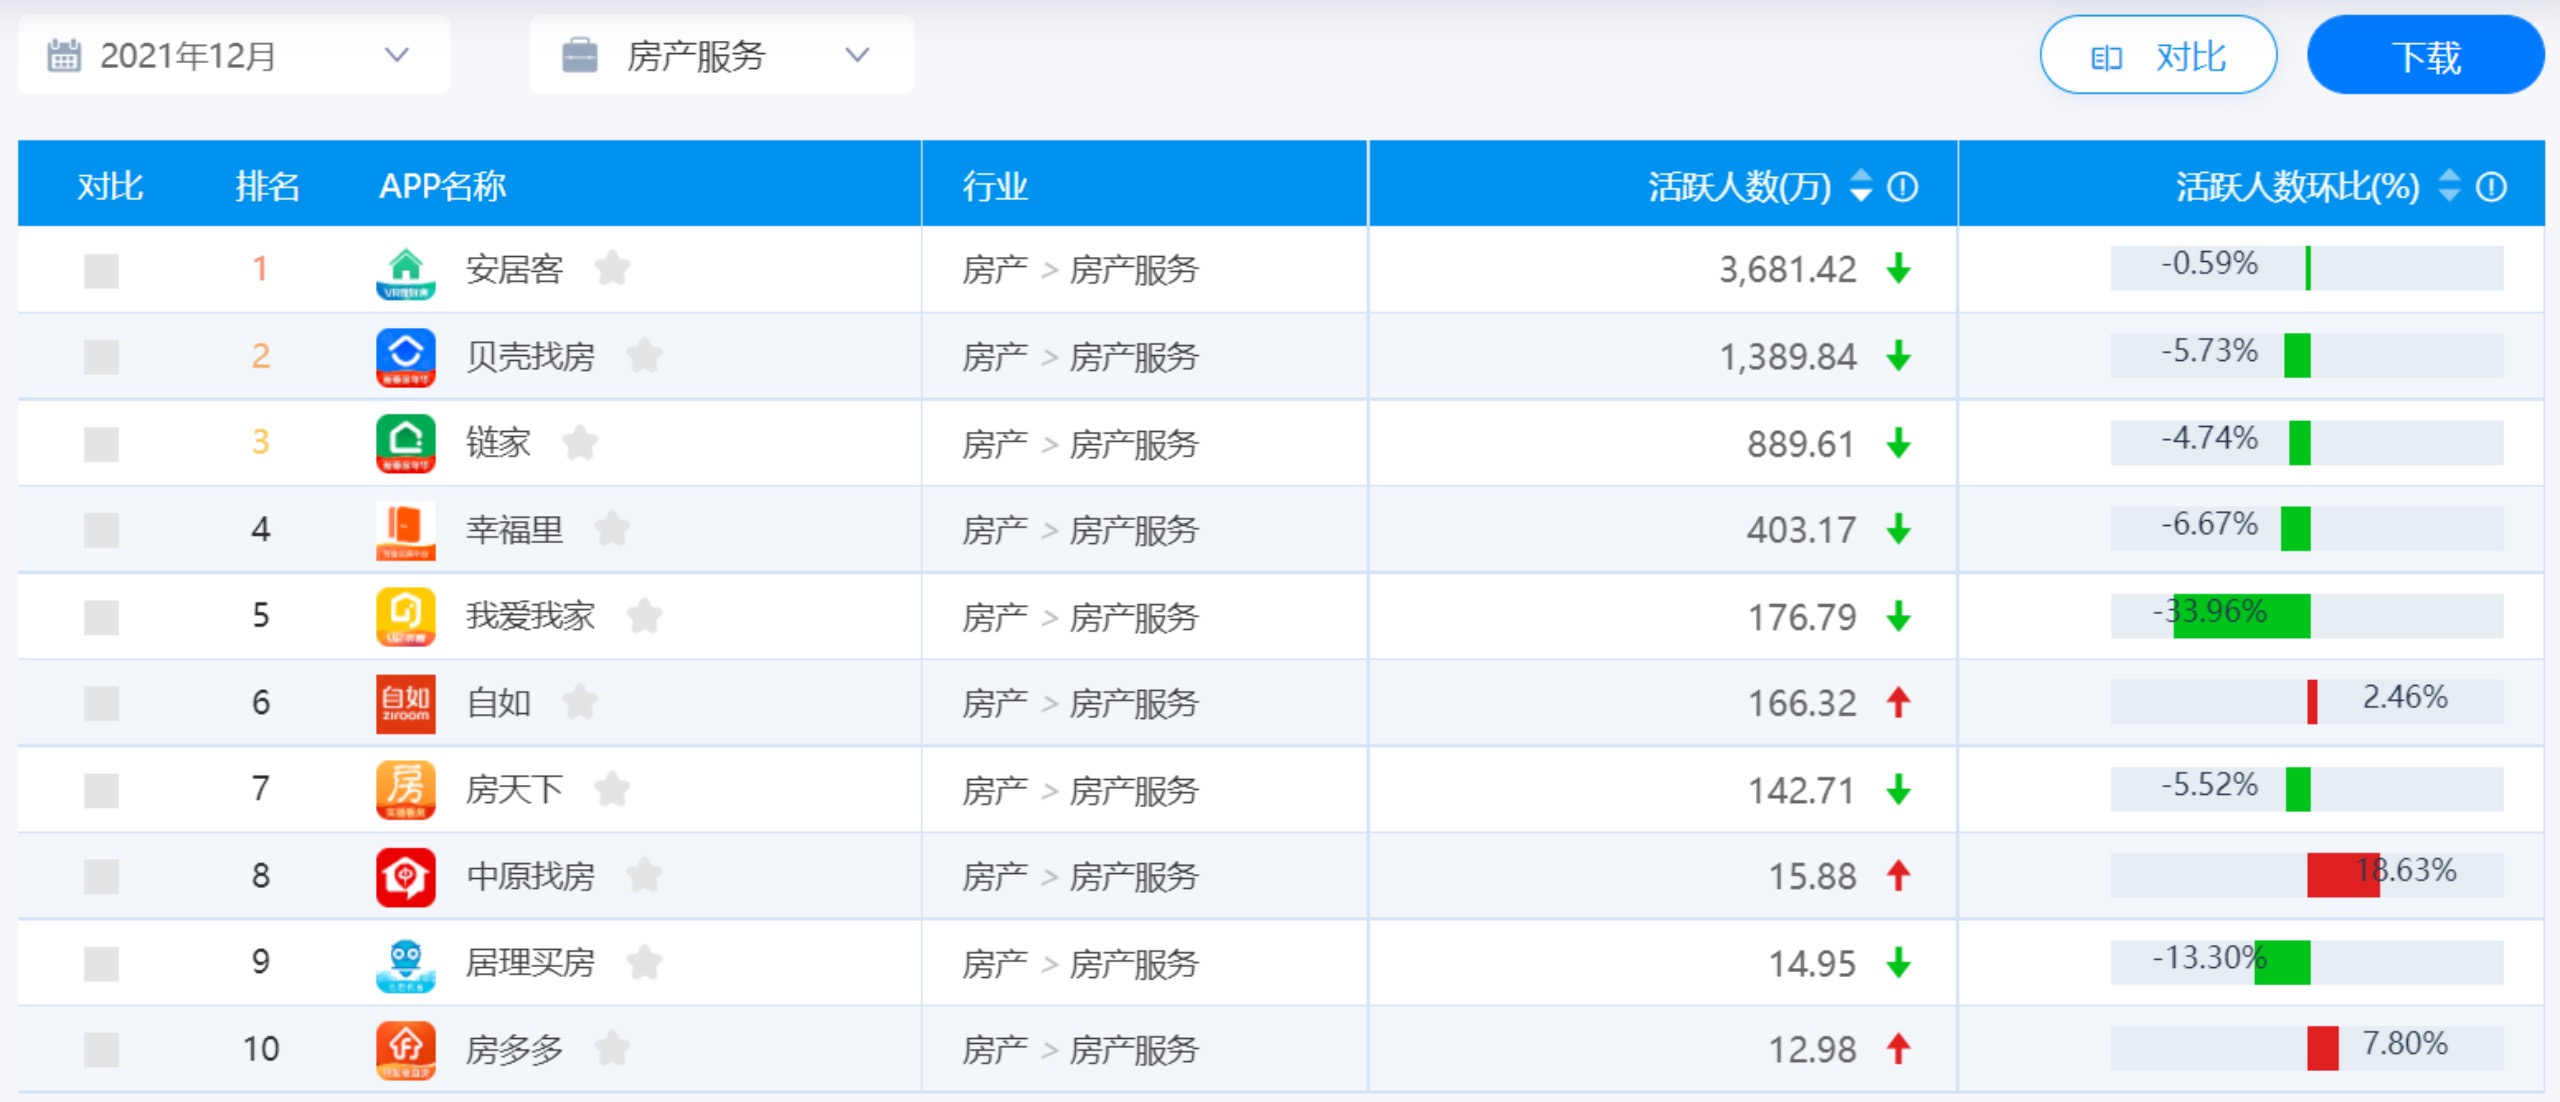2560x1102 pixels.
Task: Sort by 活跃人数(万) column arrows
Action: (x=1860, y=186)
